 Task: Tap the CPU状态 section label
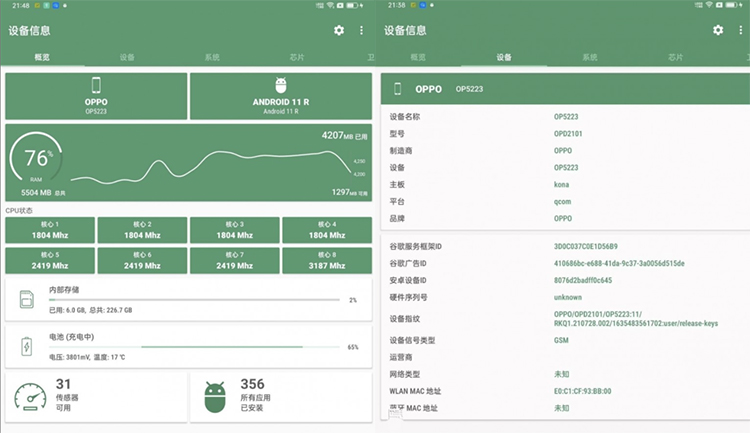click(19, 211)
